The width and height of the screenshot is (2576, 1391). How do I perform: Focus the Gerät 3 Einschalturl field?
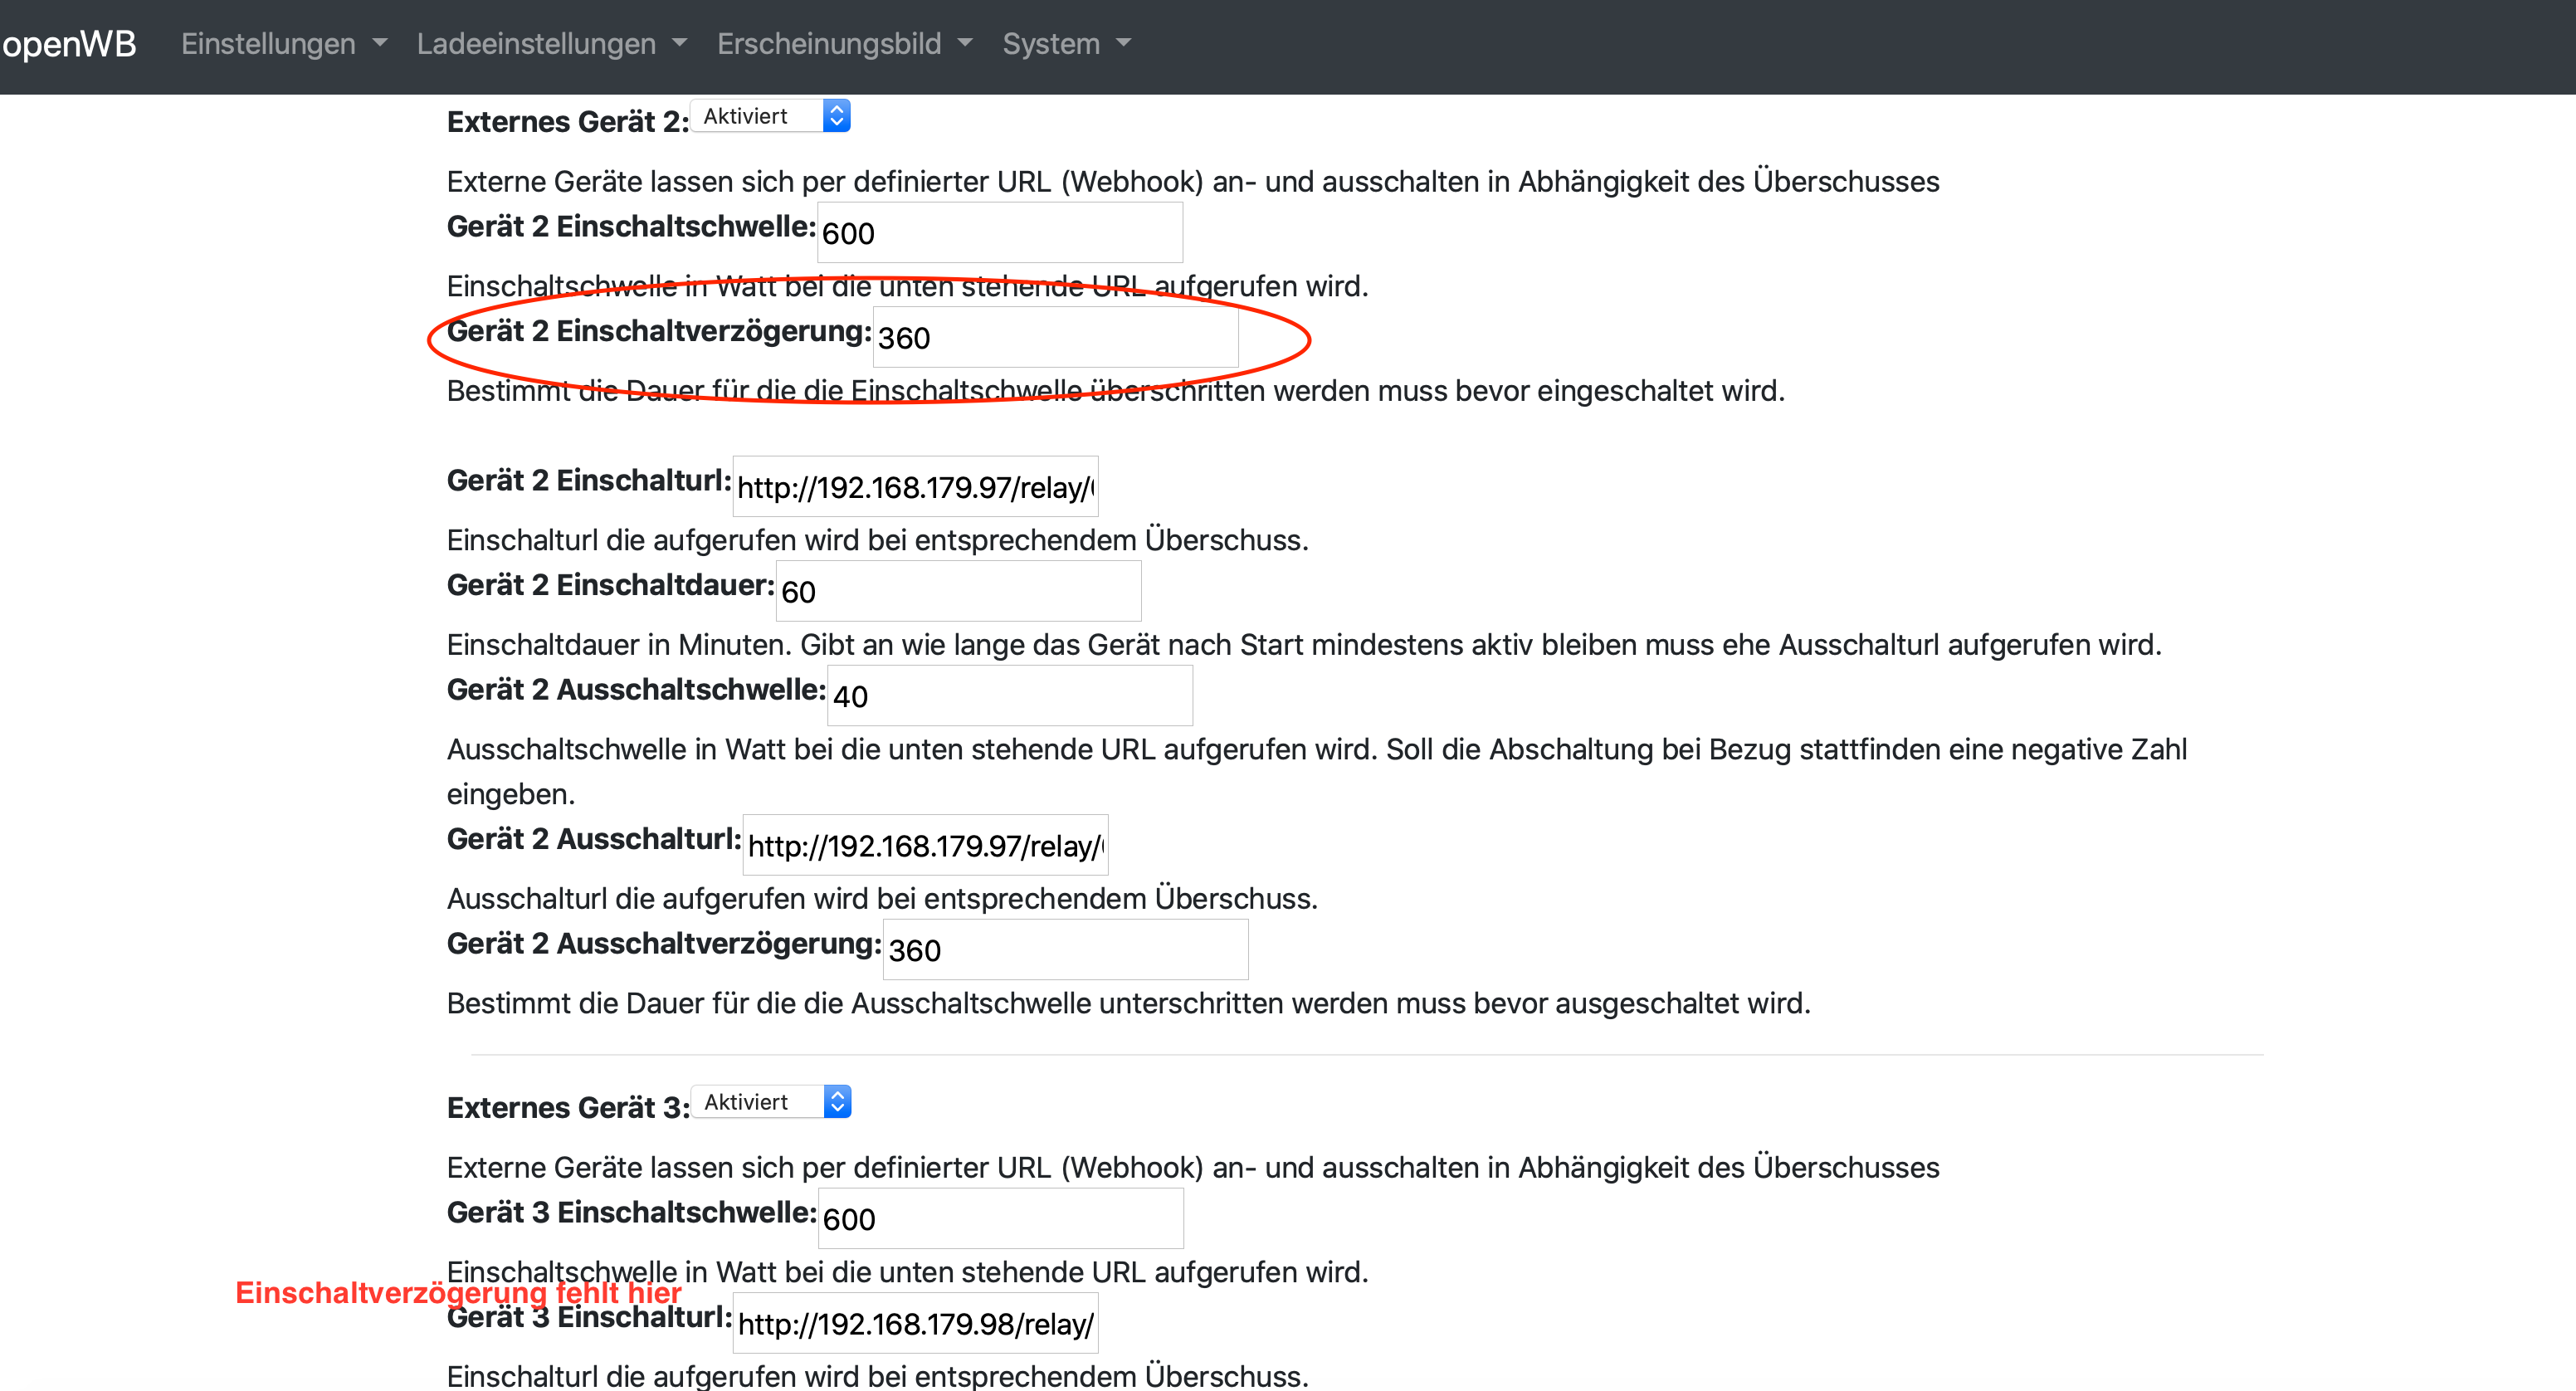[915, 1324]
